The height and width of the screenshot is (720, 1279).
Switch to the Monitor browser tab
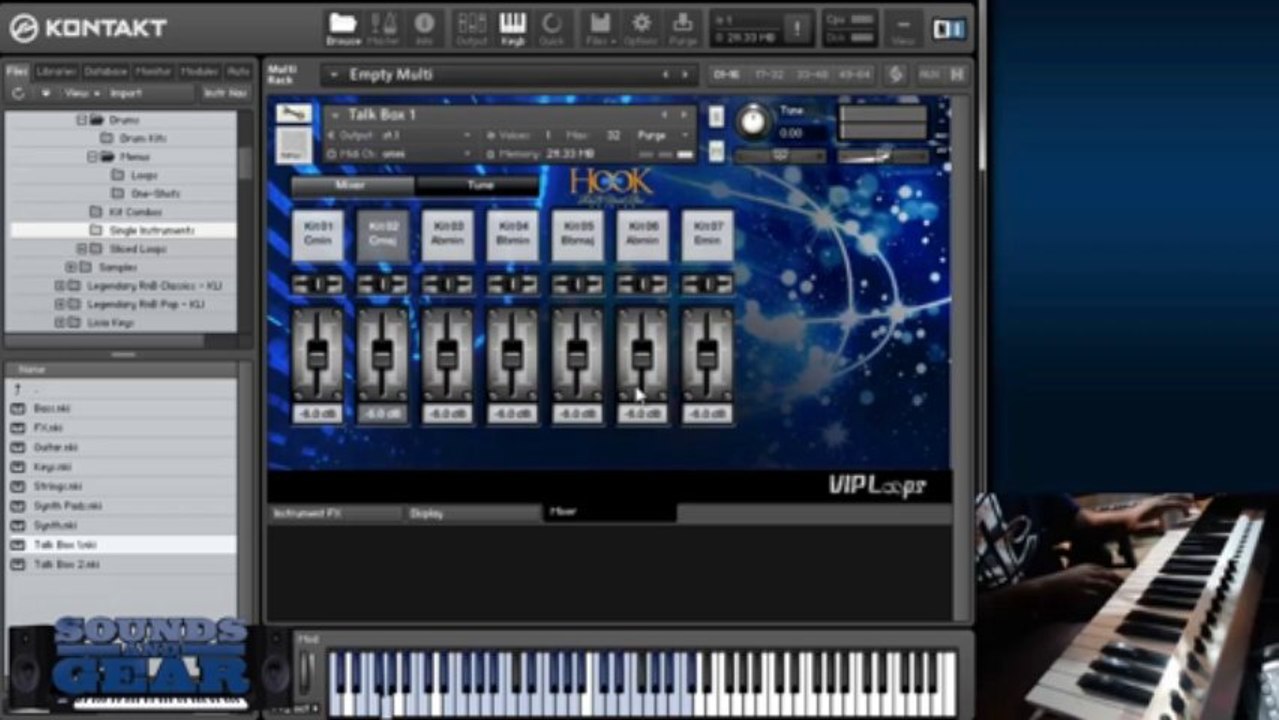[x=153, y=72]
